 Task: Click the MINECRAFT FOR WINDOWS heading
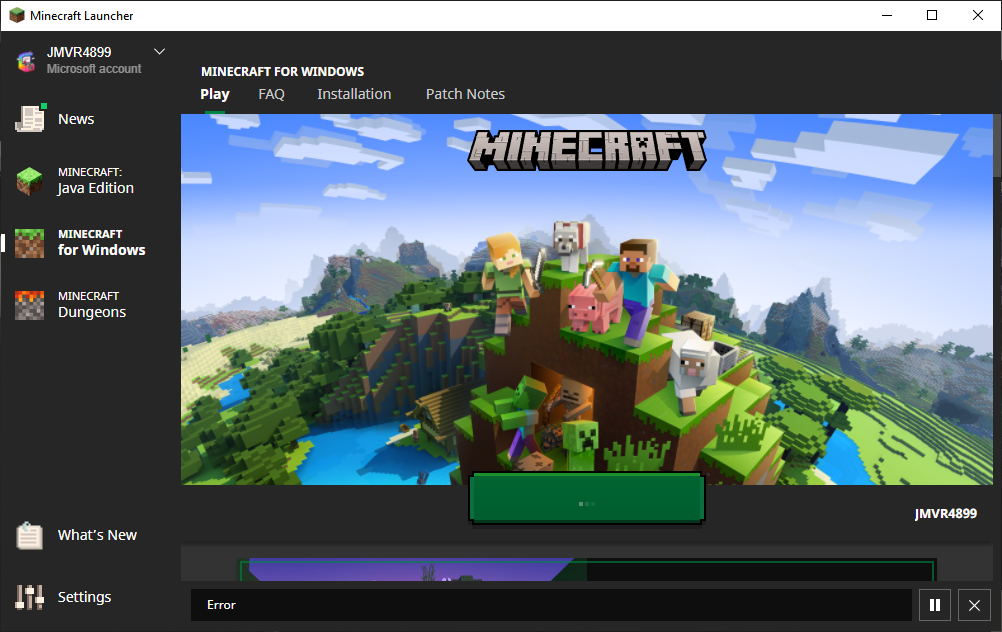[x=282, y=72]
